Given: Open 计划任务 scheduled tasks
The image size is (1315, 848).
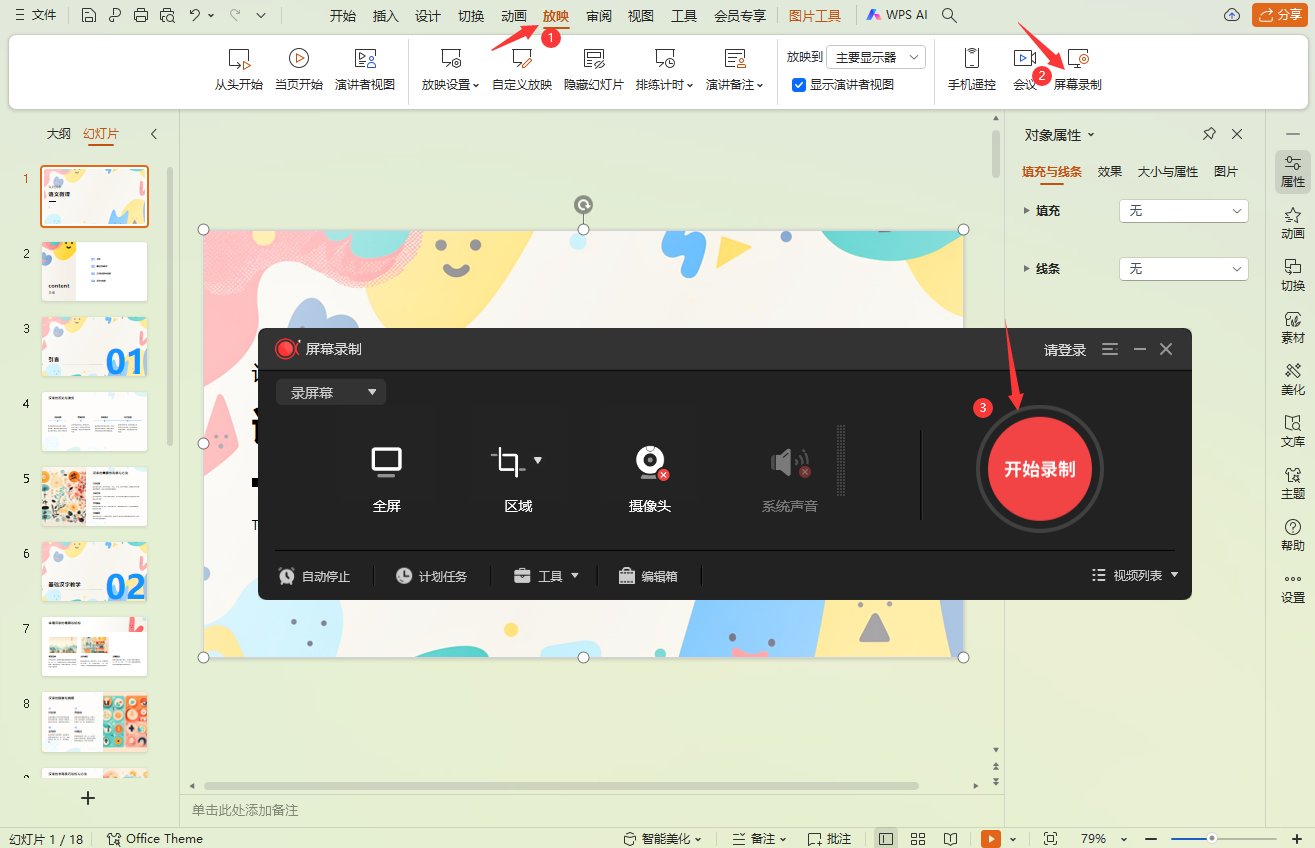Looking at the screenshot, I should click(x=431, y=576).
